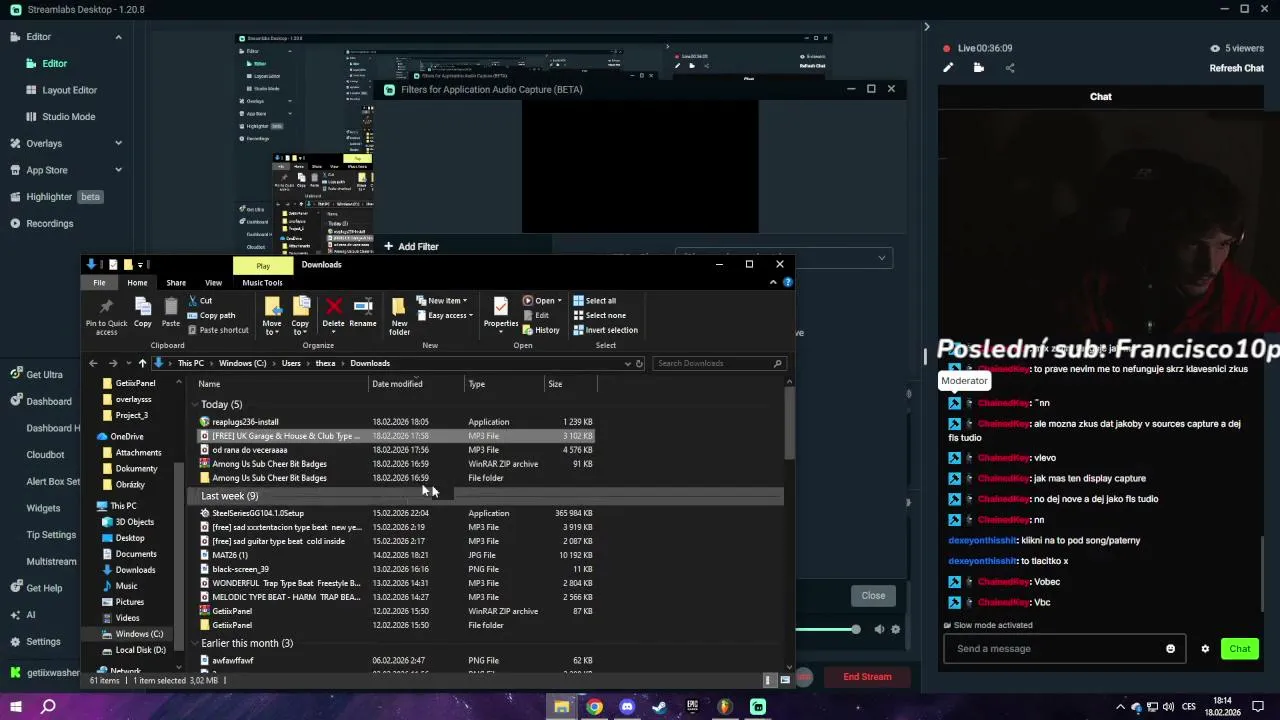Viewport: 1280px width, 720px height.
Task: Open the New item dropdown
Action: (x=442, y=301)
